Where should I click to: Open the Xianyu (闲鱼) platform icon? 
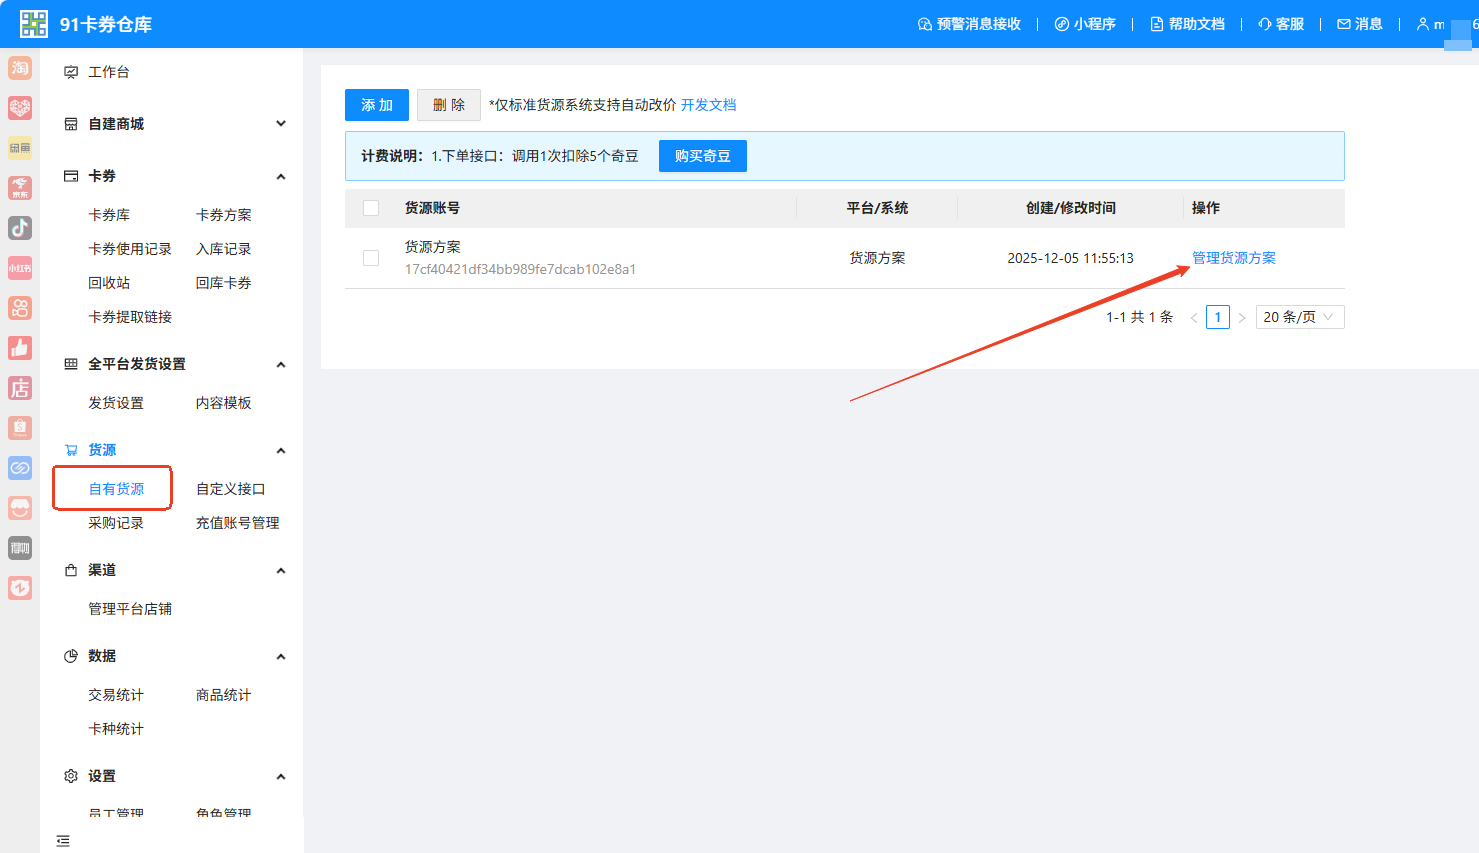(20, 148)
